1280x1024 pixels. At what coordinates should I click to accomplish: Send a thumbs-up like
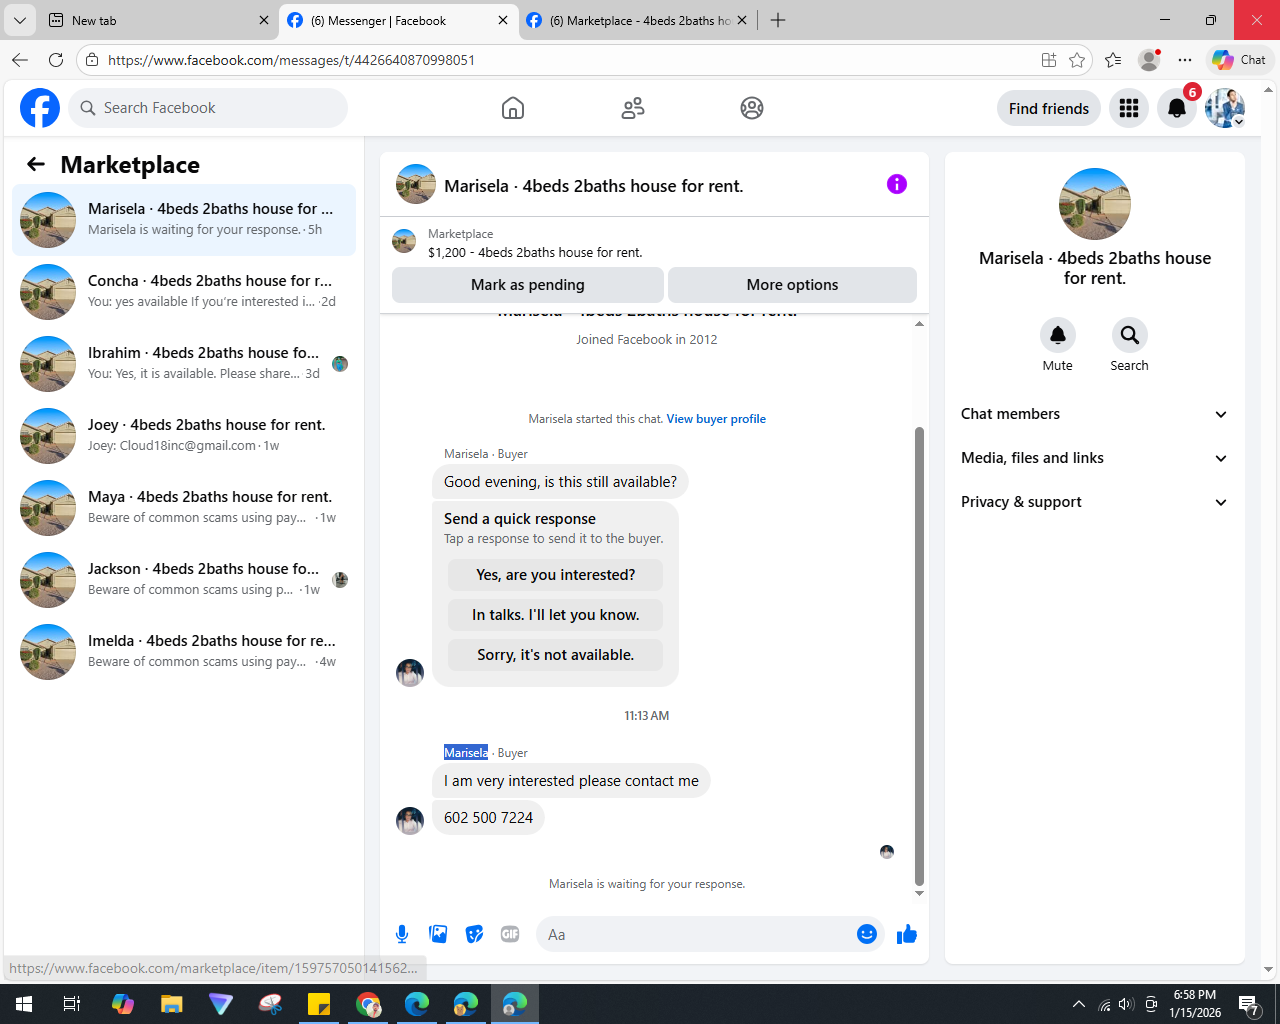(907, 934)
